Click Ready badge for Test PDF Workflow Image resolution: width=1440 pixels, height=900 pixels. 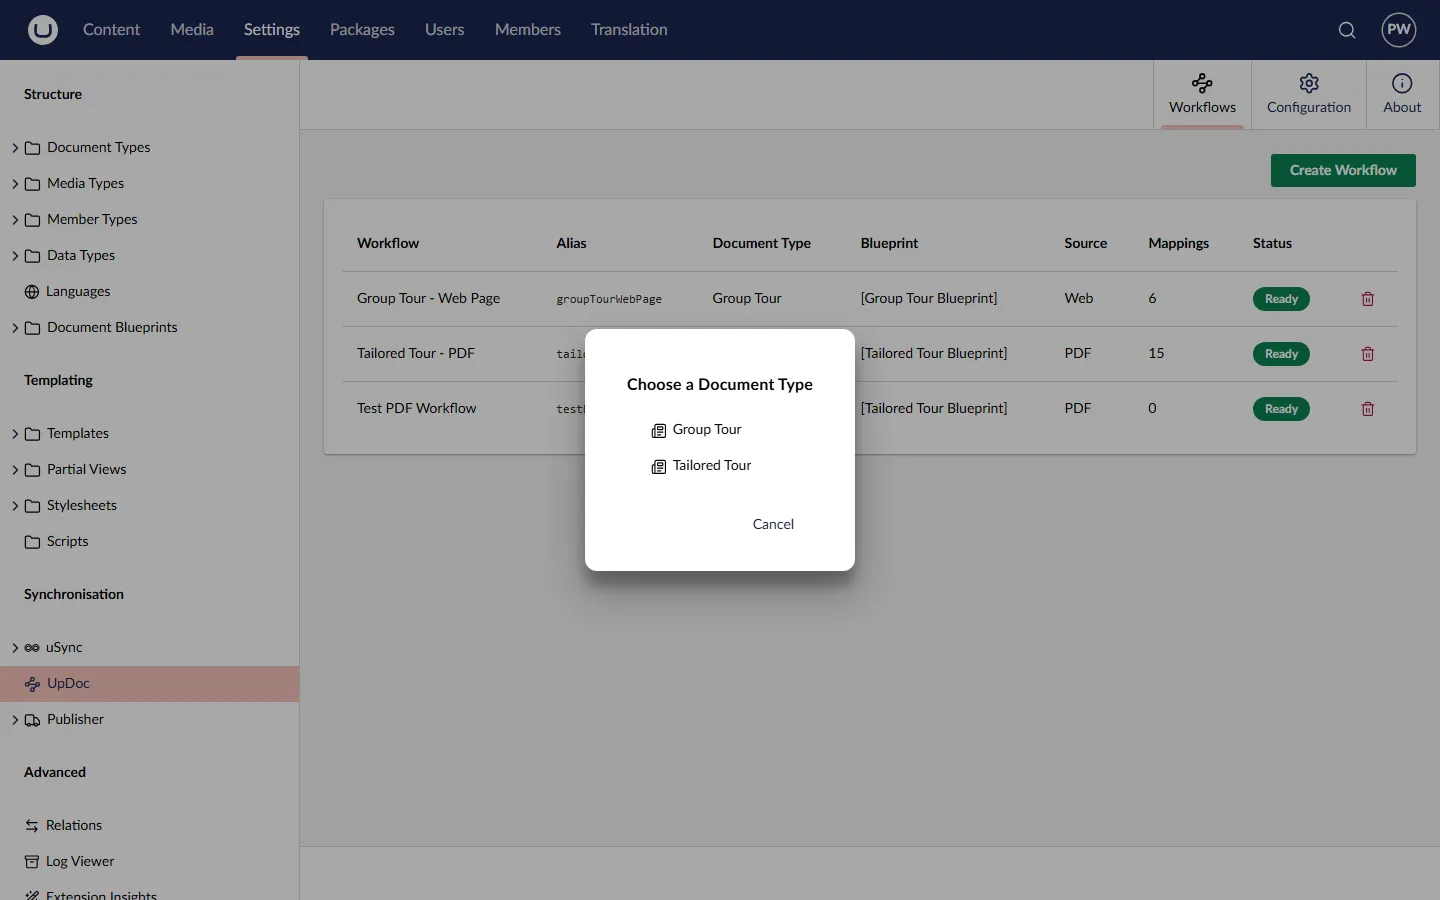pyautogui.click(x=1281, y=409)
